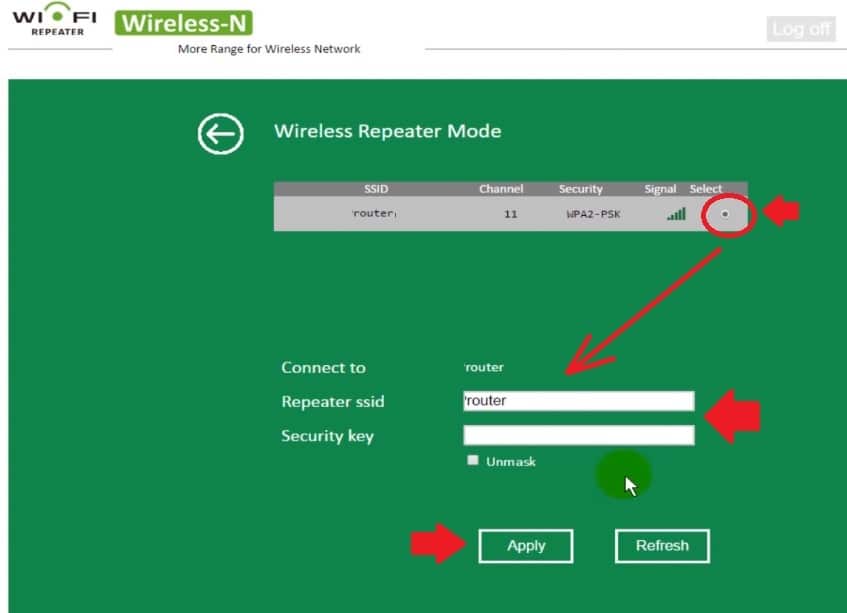Click the red arrow next to the input fields
847x613 pixels.
click(733, 416)
